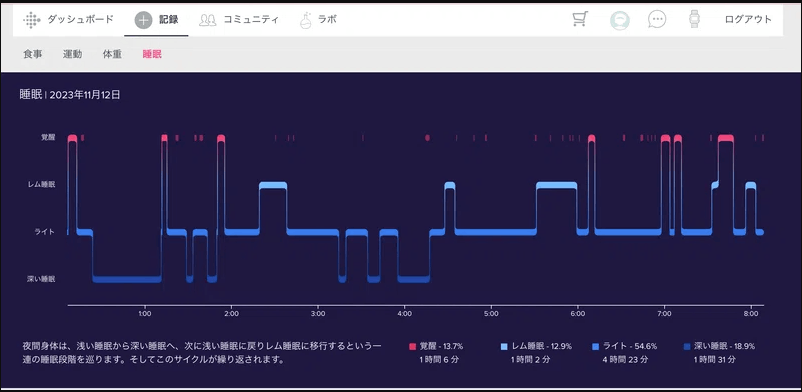Click the community people icon
Image resolution: width=802 pixels, height=392 pixels.
coord(207,20)
